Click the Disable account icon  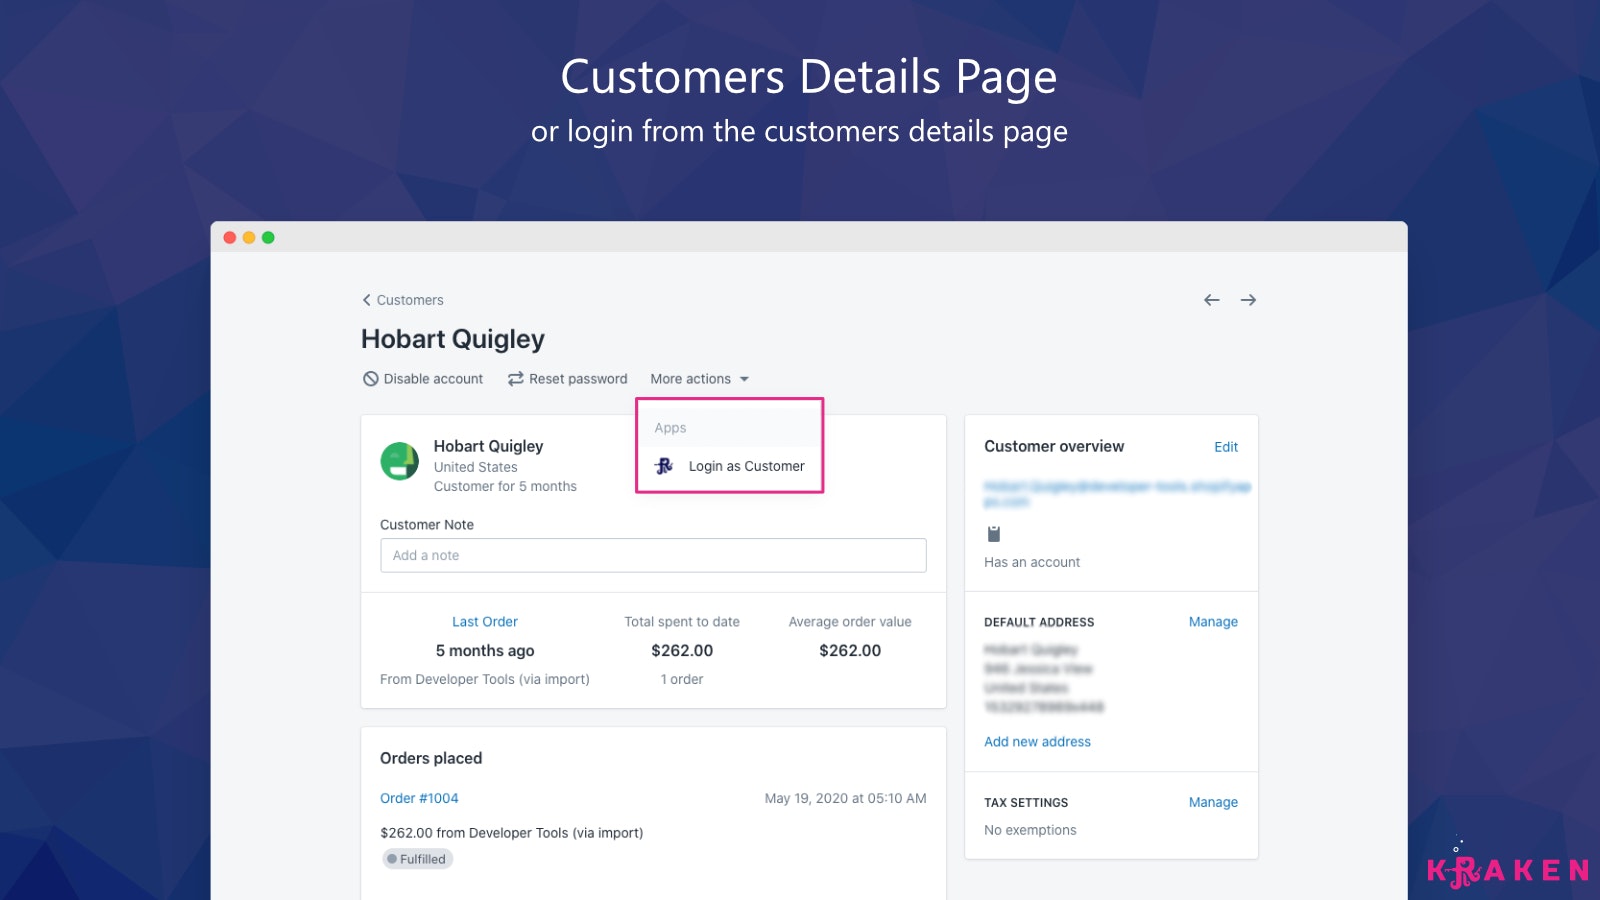point(370,378)
